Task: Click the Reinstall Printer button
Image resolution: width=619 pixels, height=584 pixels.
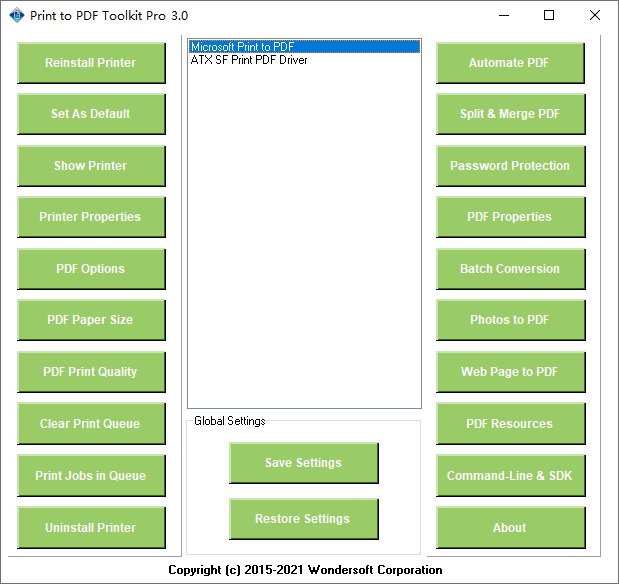Action: click(91, 63)
